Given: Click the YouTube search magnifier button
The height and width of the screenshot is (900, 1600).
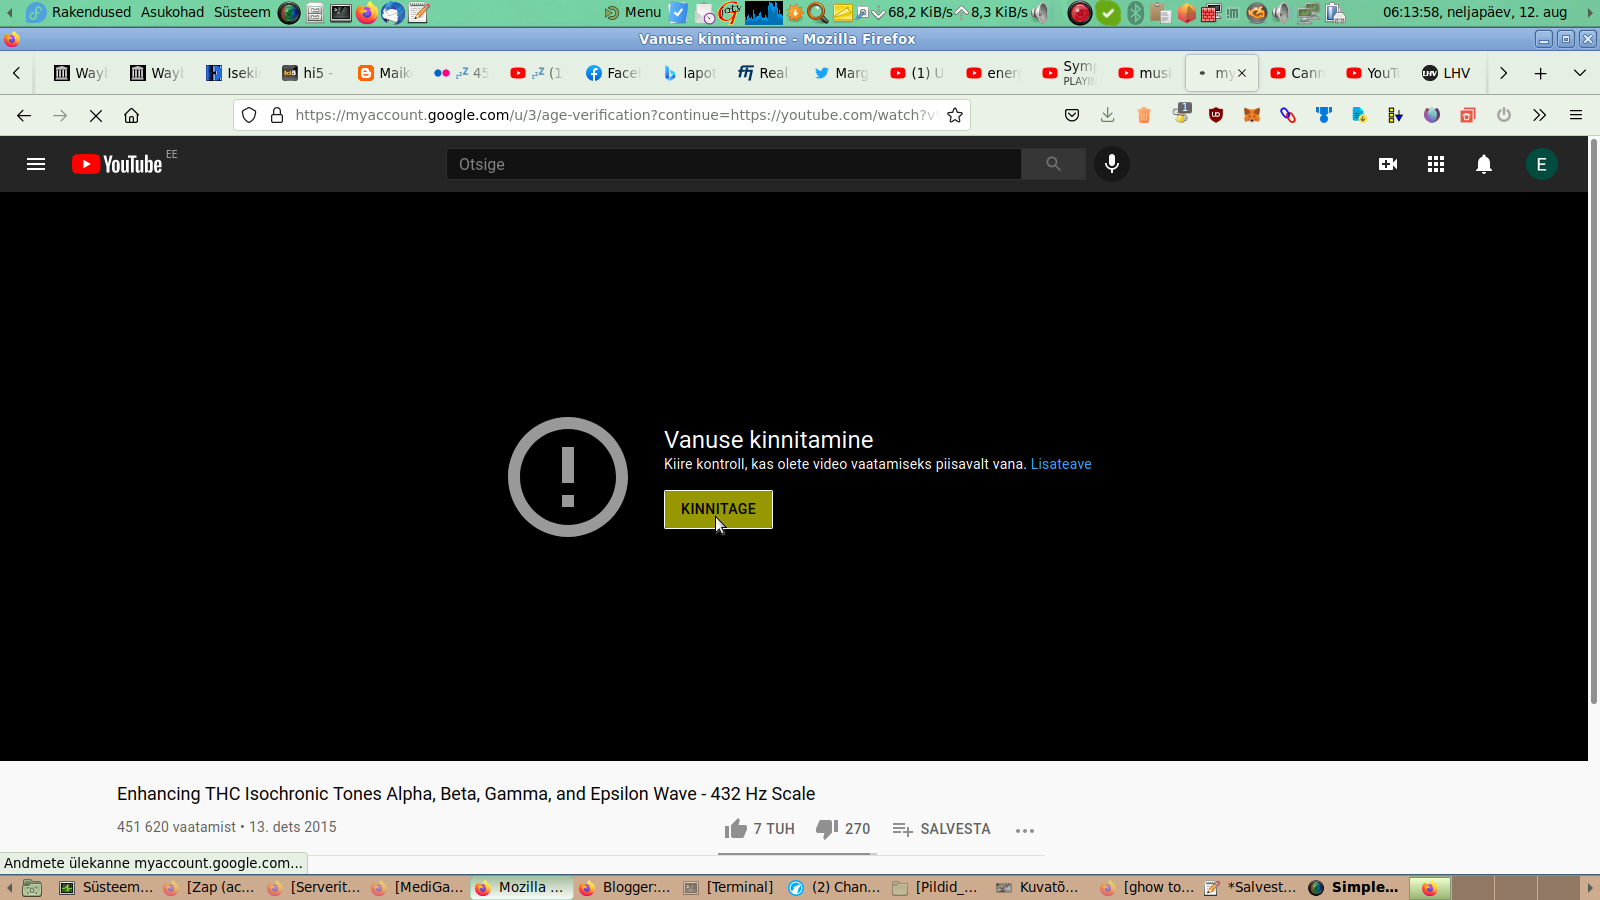Looking at the screenshot, I should coord(1053,164).
